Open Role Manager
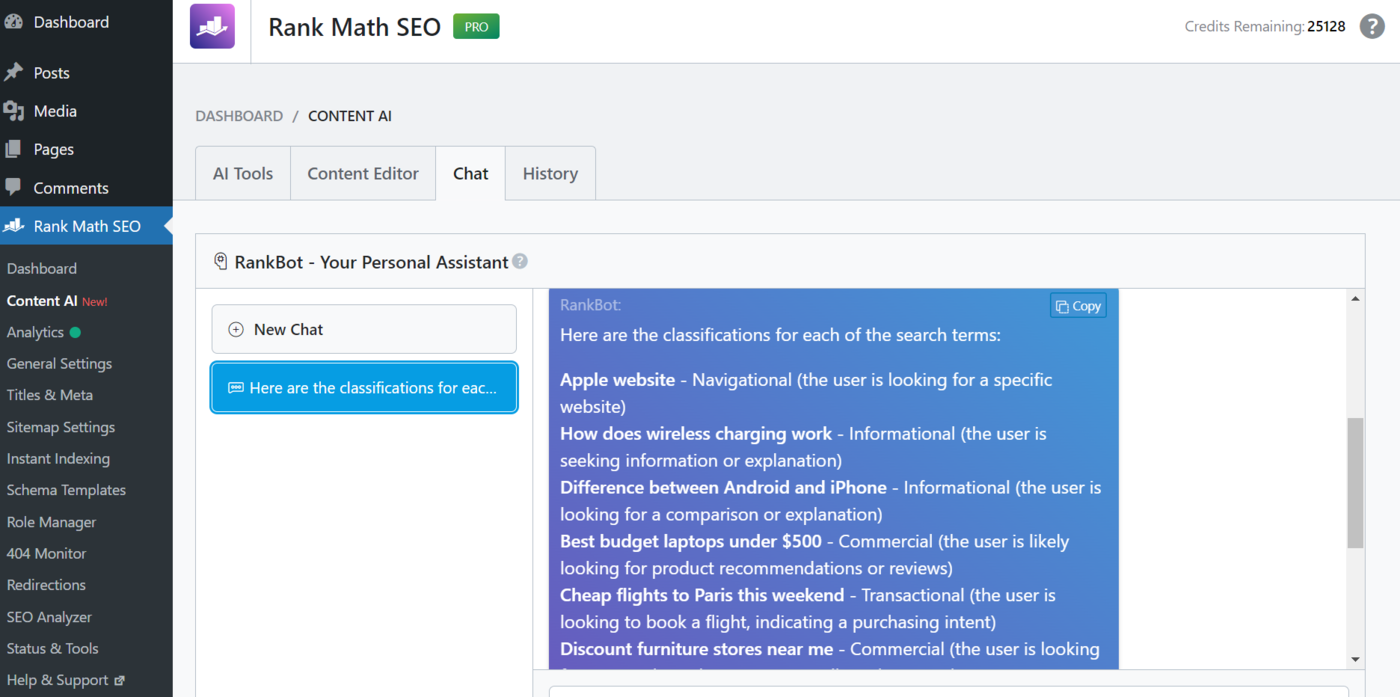Viewport: 1400px width, 697px height. click(x=51, y=522)
